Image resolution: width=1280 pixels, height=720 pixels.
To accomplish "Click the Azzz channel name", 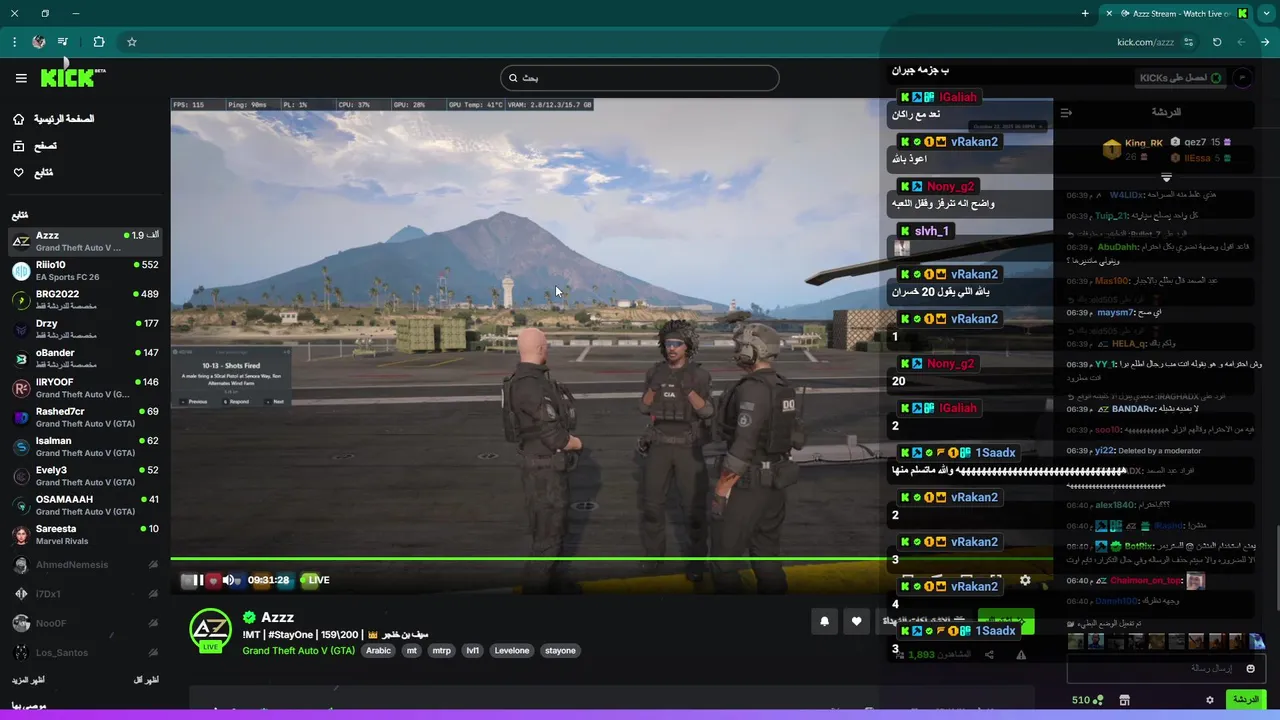I will [x=277, y=617].
